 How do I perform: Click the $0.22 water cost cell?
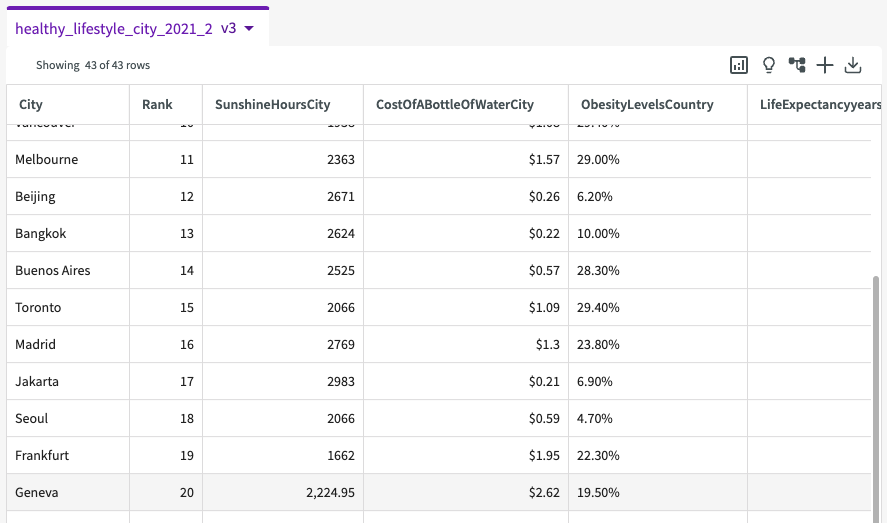coord(466,234)
